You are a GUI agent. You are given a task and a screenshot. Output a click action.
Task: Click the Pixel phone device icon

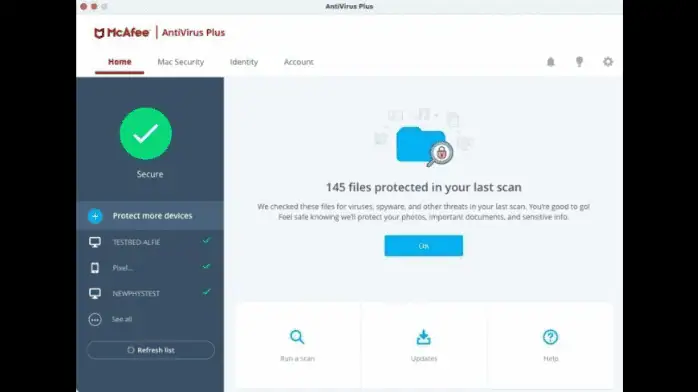tap(95, 268)
